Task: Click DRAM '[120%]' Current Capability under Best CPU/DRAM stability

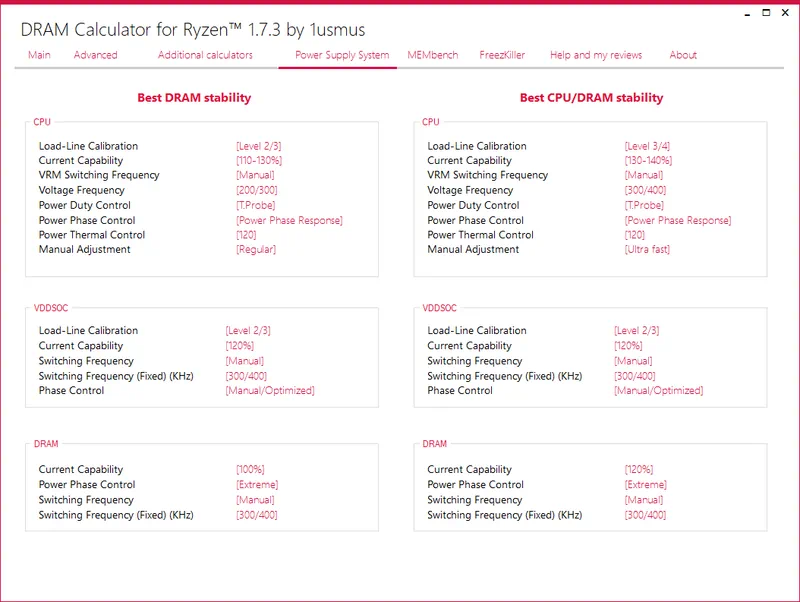Action: coord(639,469)
